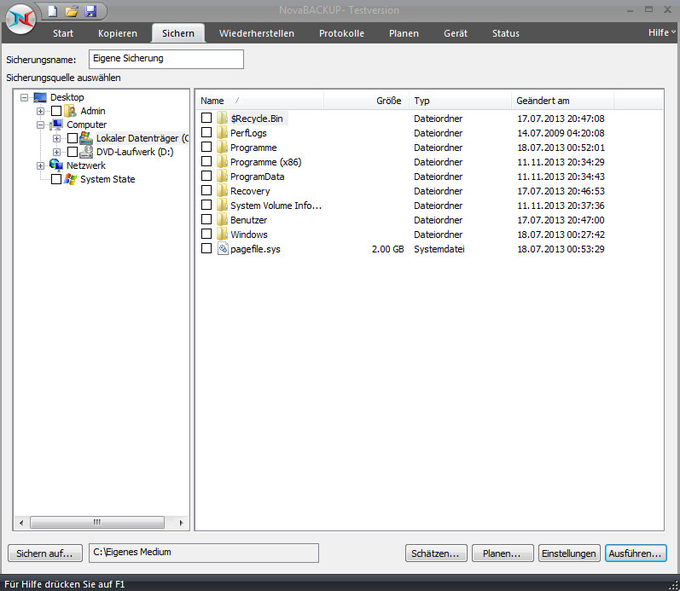Click the $Recycle.Bin folder icon
The height and width of the screenshot is (591, 680).
pos(222,118)
